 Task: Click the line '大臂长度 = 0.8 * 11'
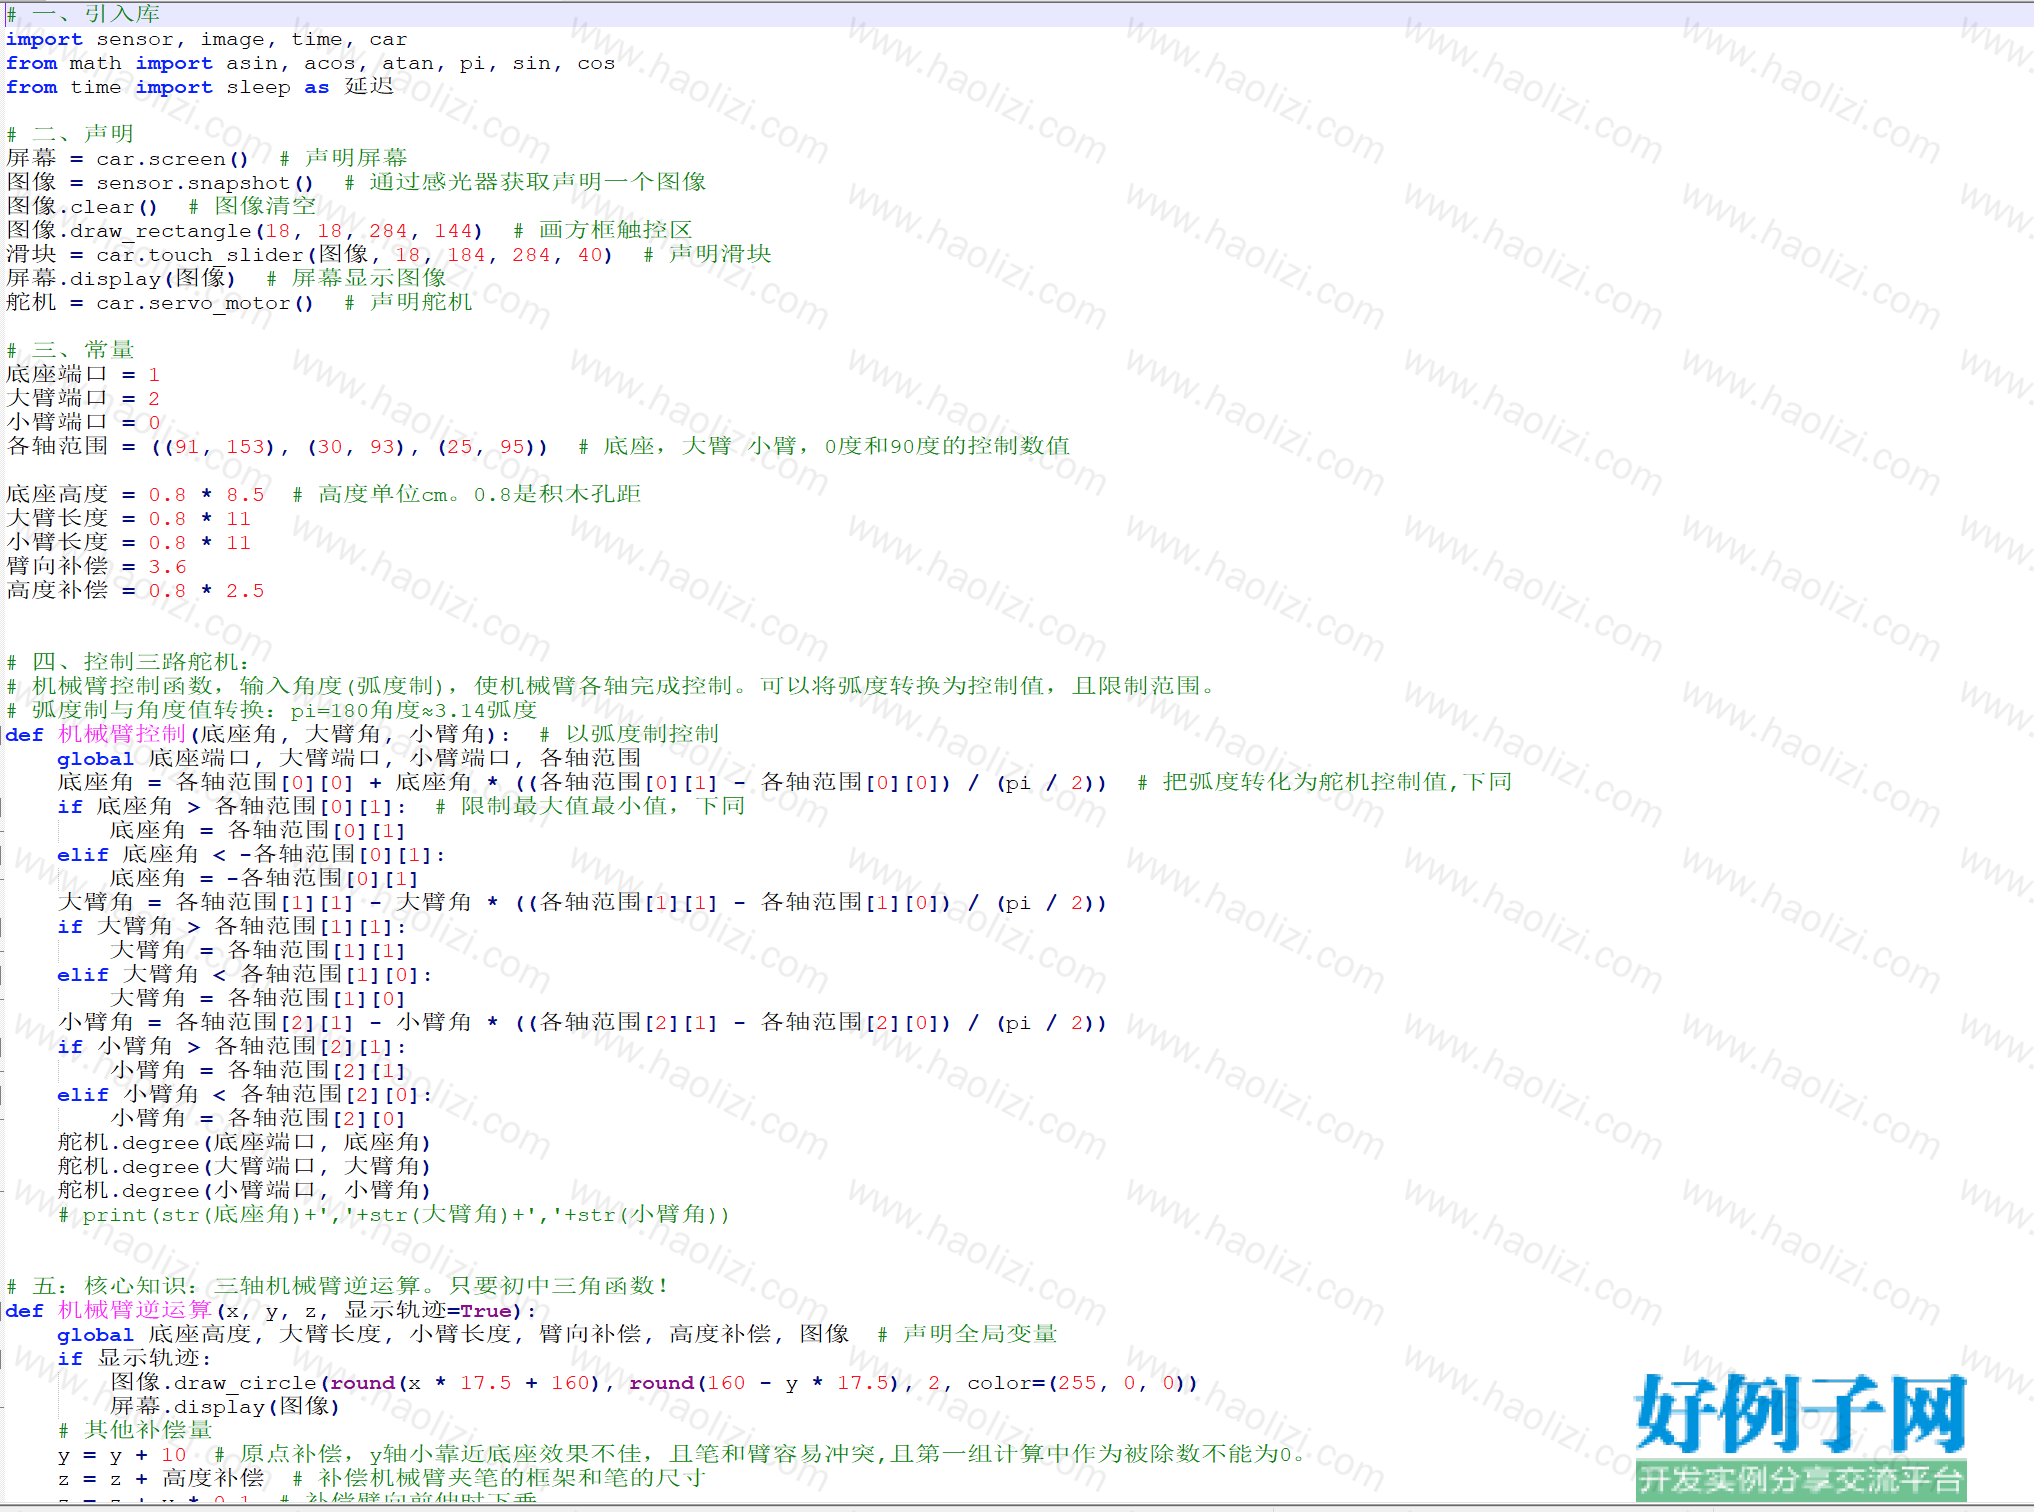pos(128,518)
